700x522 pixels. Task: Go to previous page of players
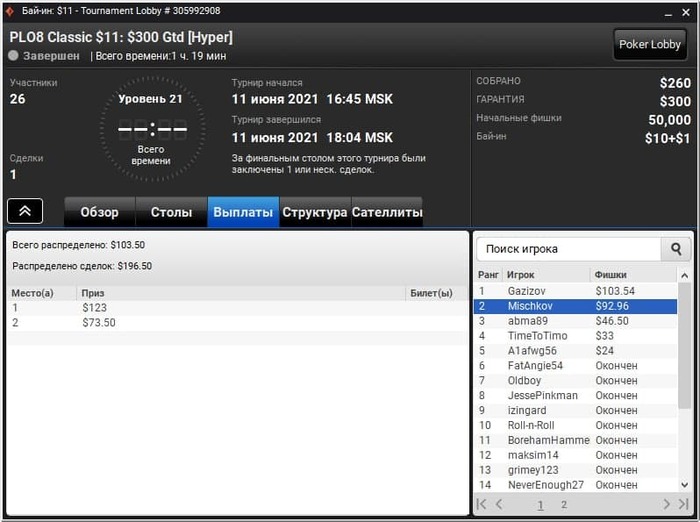point(499,505)
